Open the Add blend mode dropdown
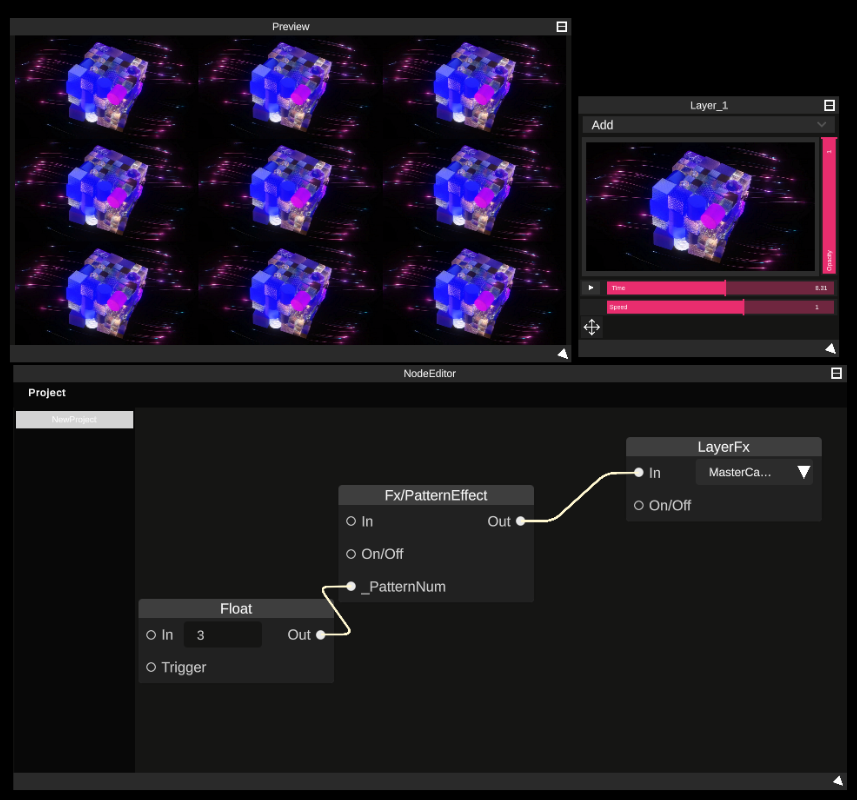 point(707,124)
